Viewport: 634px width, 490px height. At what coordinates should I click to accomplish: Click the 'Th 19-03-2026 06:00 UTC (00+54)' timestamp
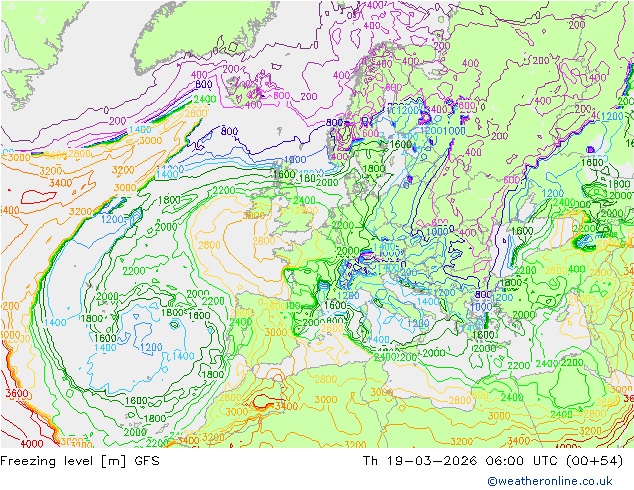(493, 461)
